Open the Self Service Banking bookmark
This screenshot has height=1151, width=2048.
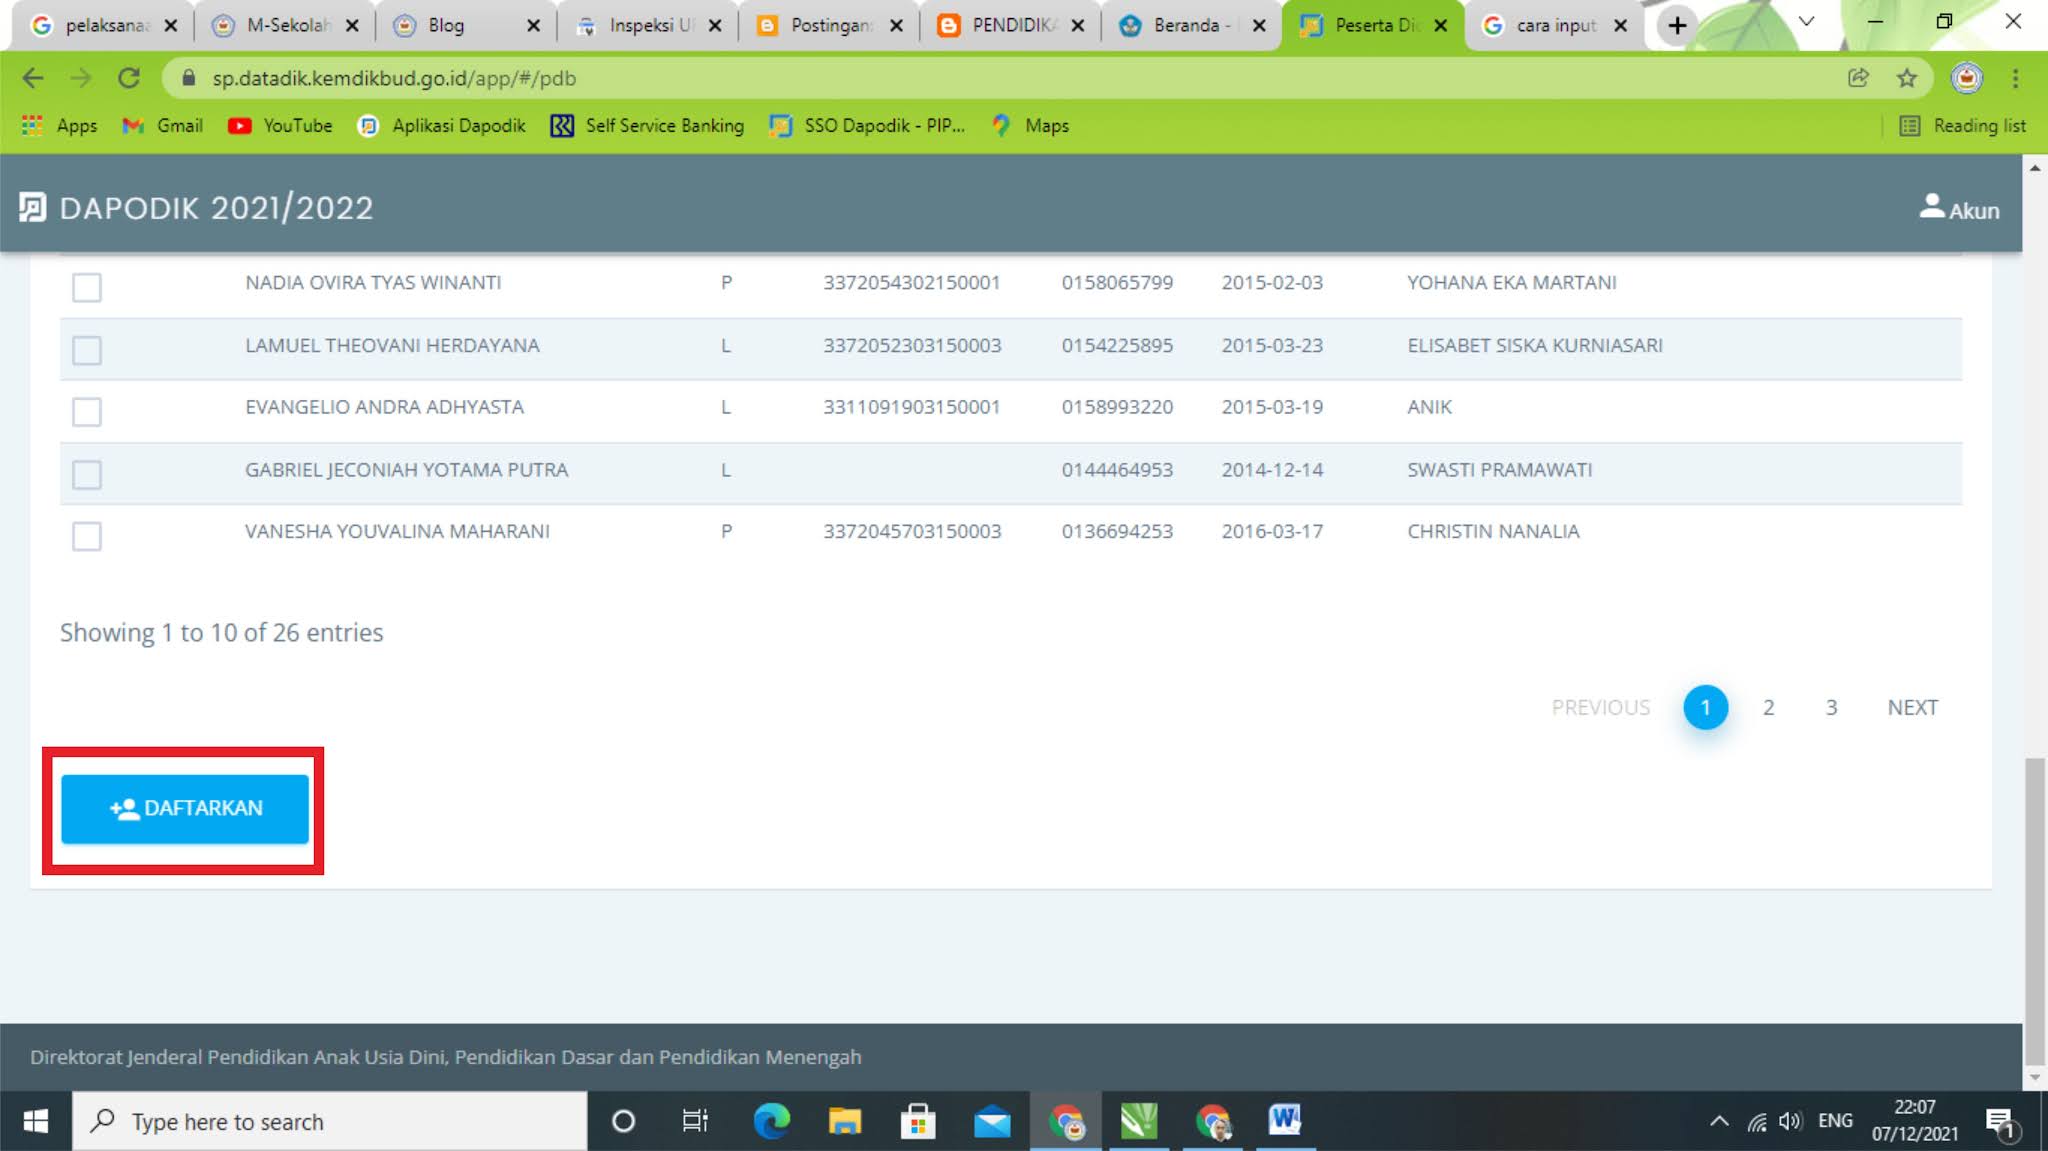point(648,125)
